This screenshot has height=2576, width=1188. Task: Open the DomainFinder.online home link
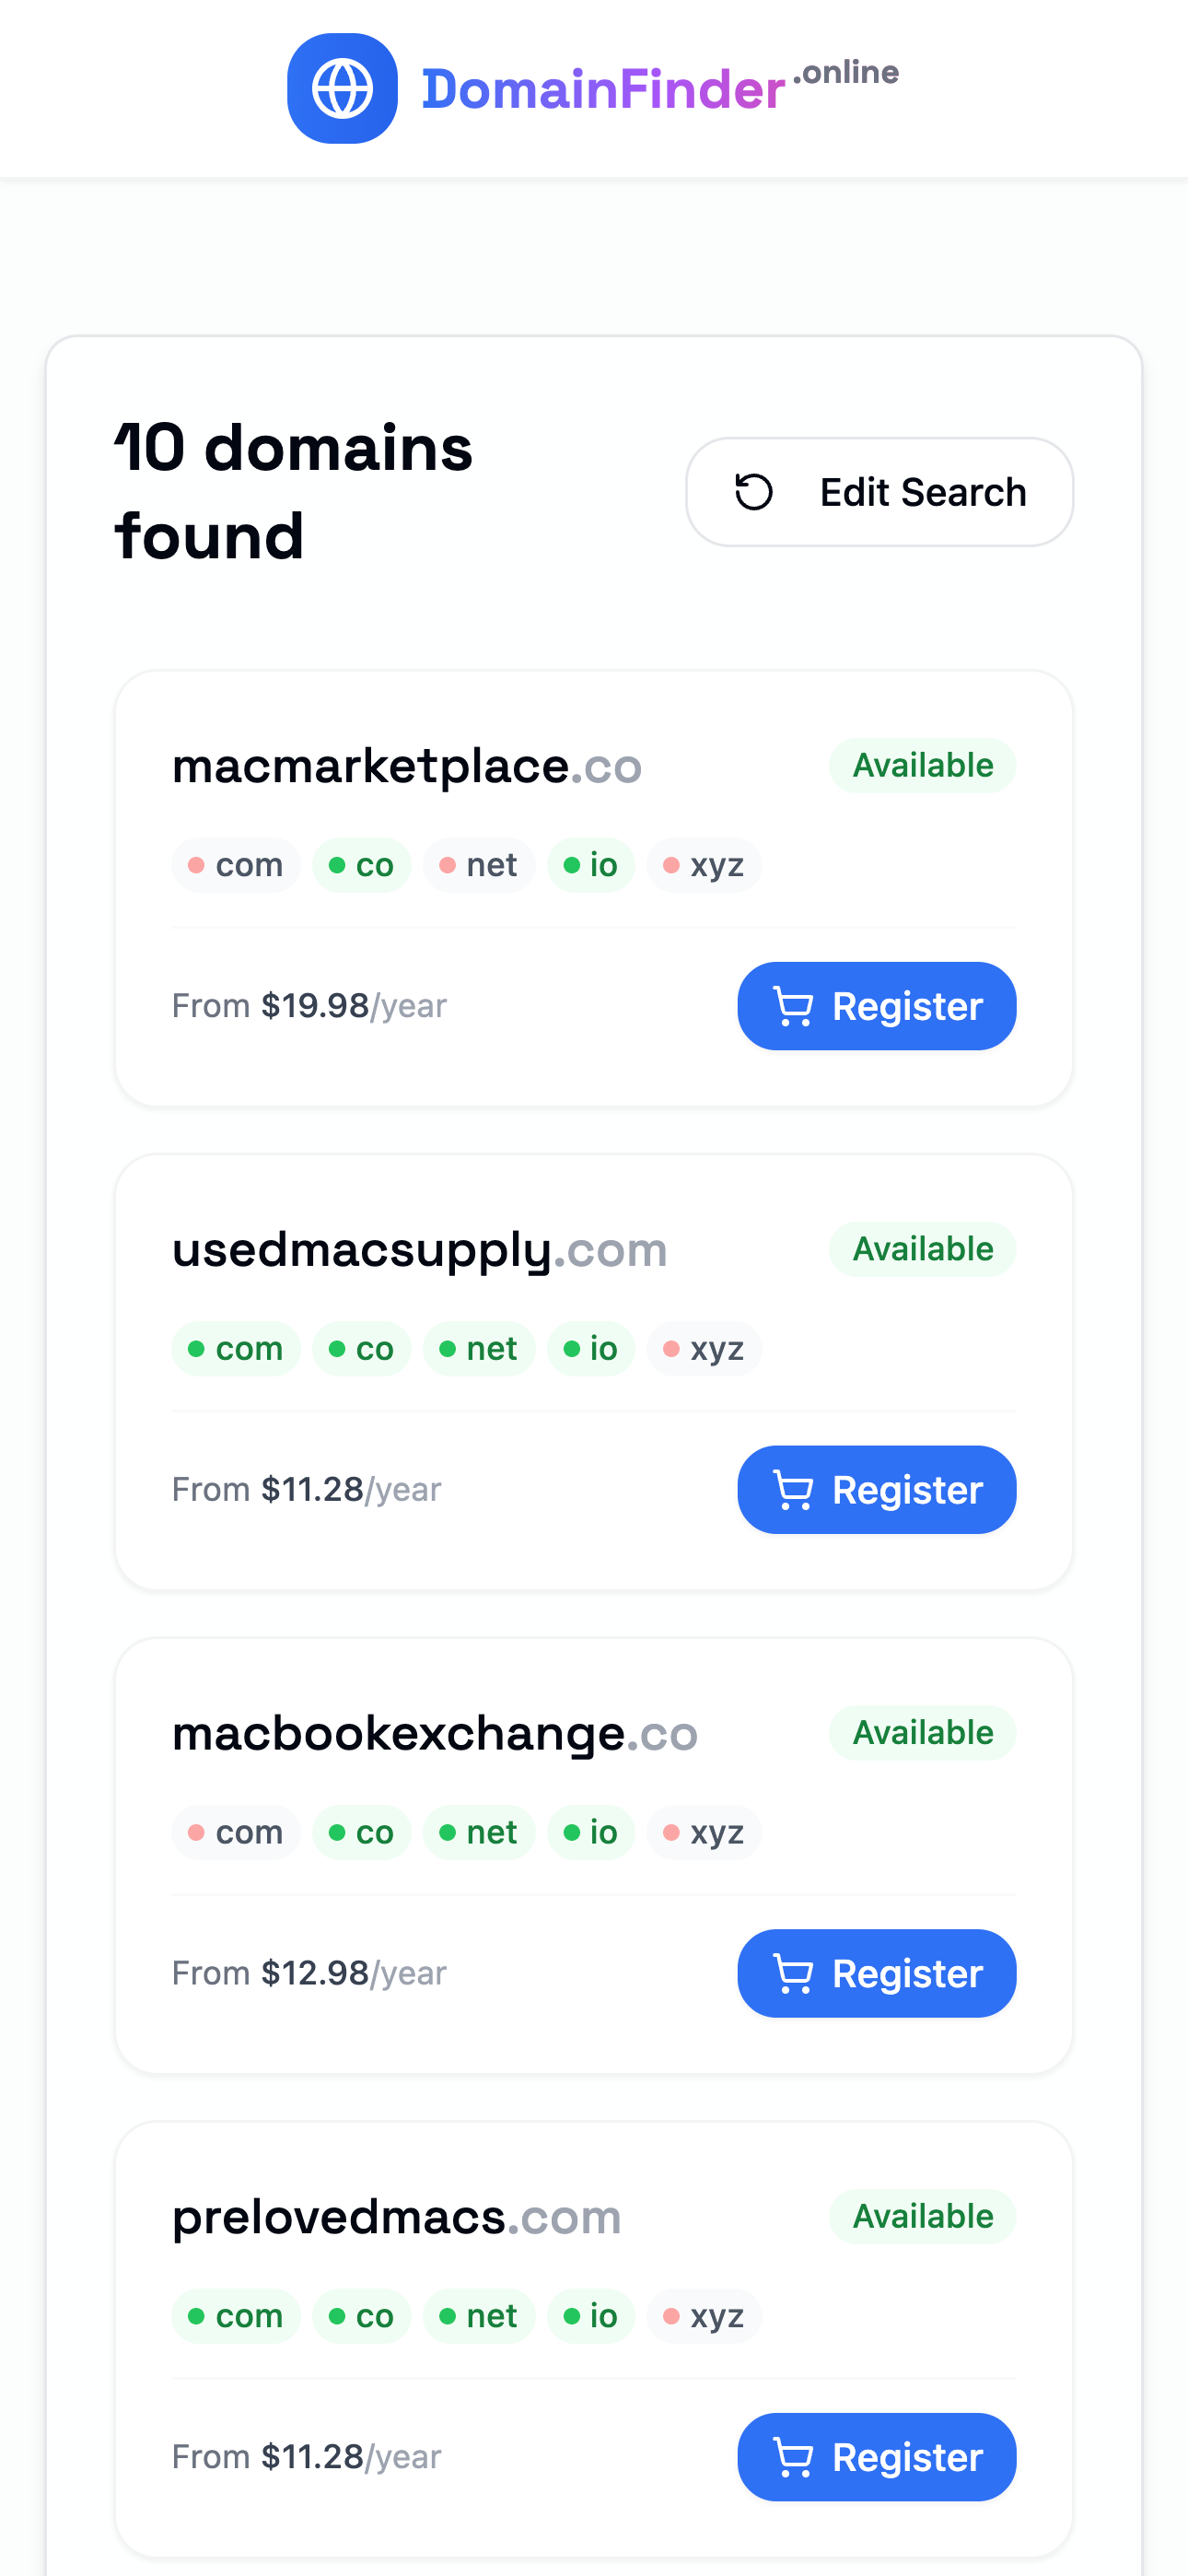pos(593,88)
